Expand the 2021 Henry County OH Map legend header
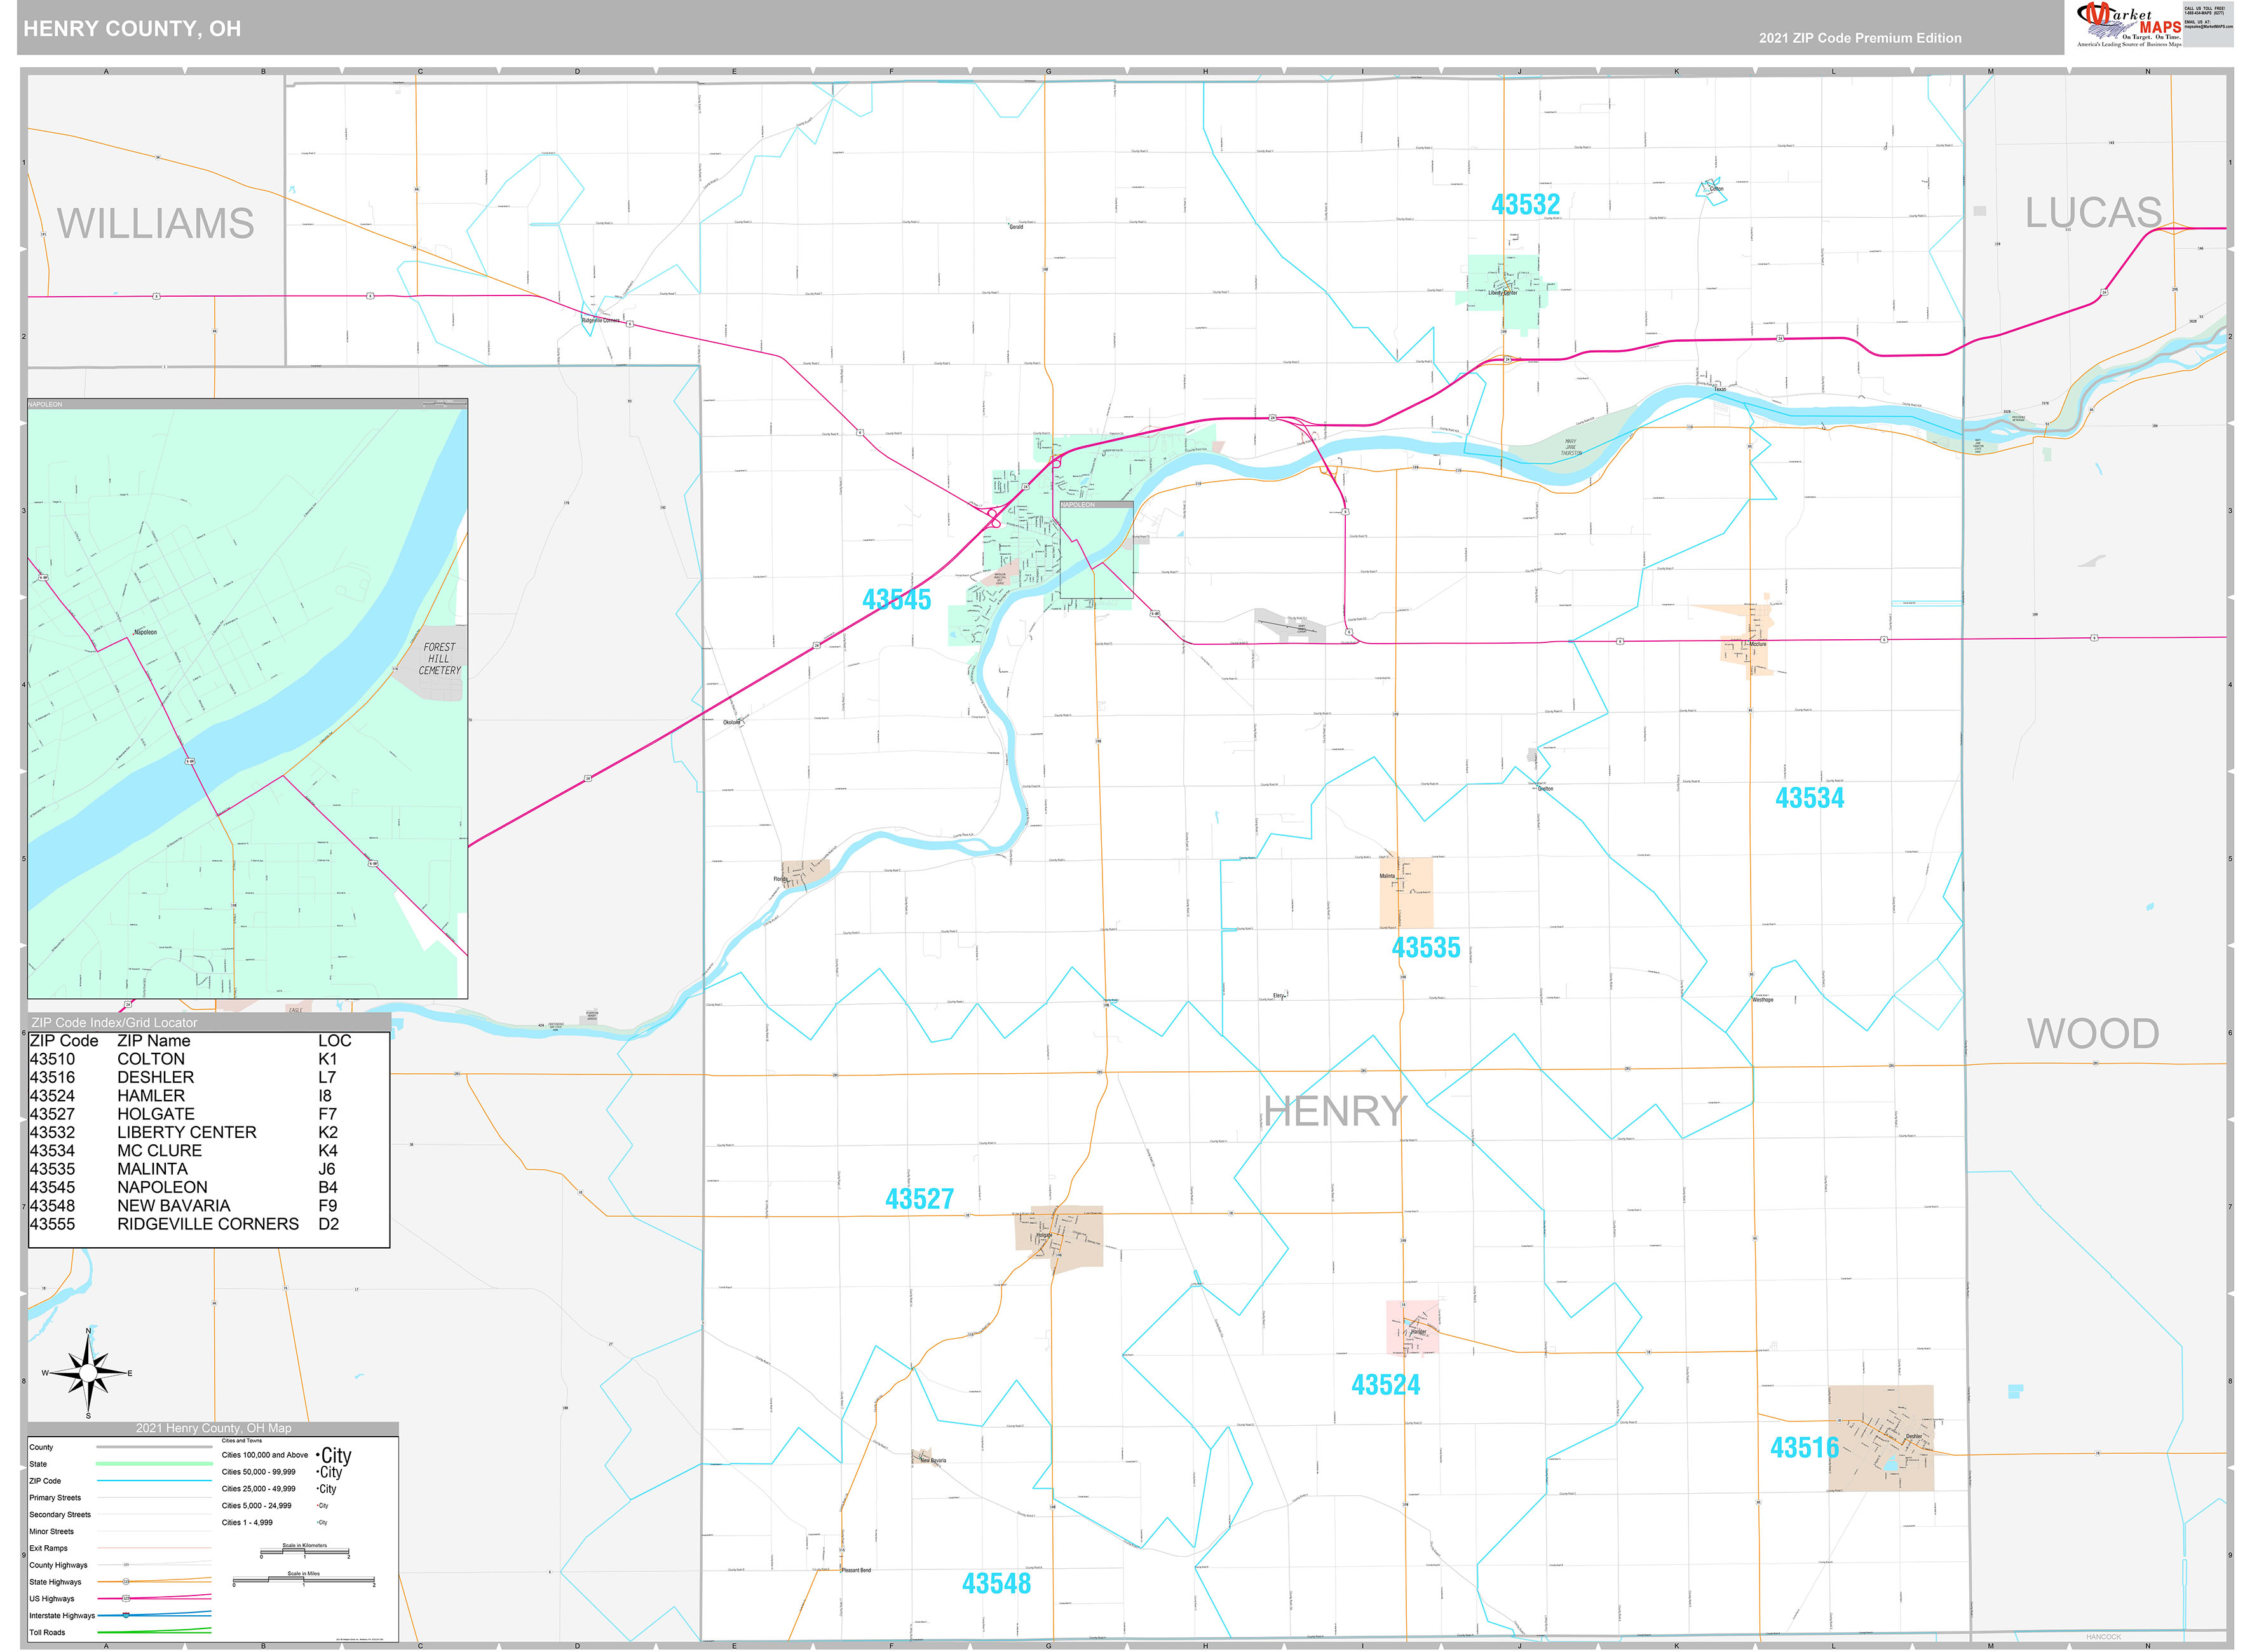The height and width of the screenshot is (1652, 2245). pyautogui.click(x=215, y=1428)
